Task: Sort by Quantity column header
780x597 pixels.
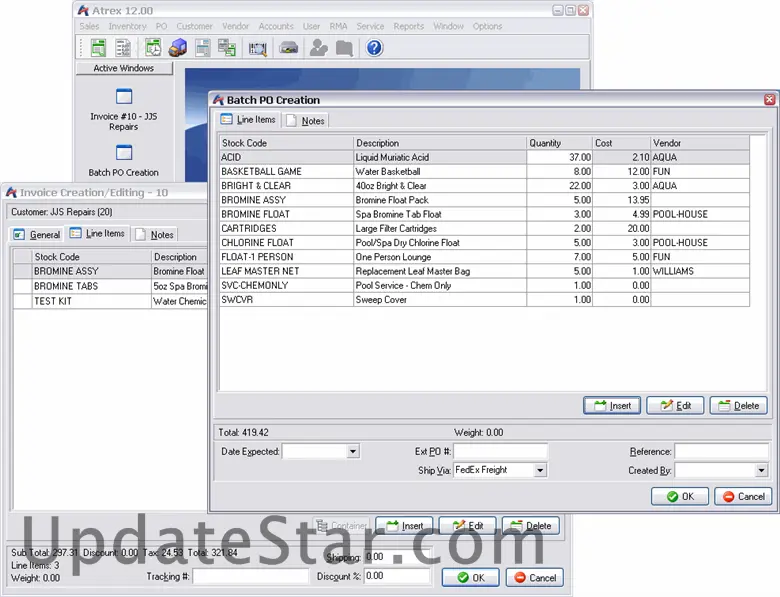Action: [x=560, y=143]
